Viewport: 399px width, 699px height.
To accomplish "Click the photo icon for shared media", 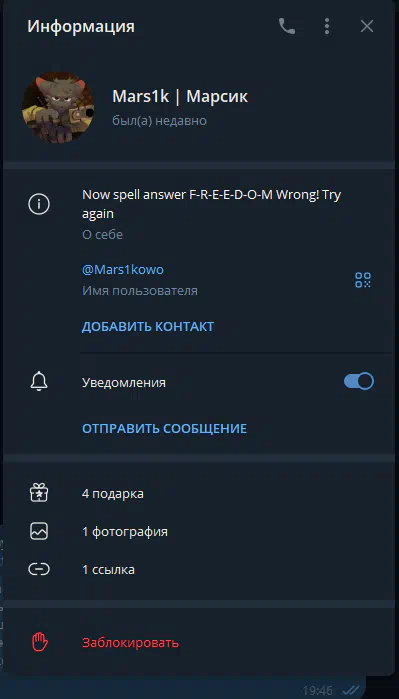I will click(39, 531).
